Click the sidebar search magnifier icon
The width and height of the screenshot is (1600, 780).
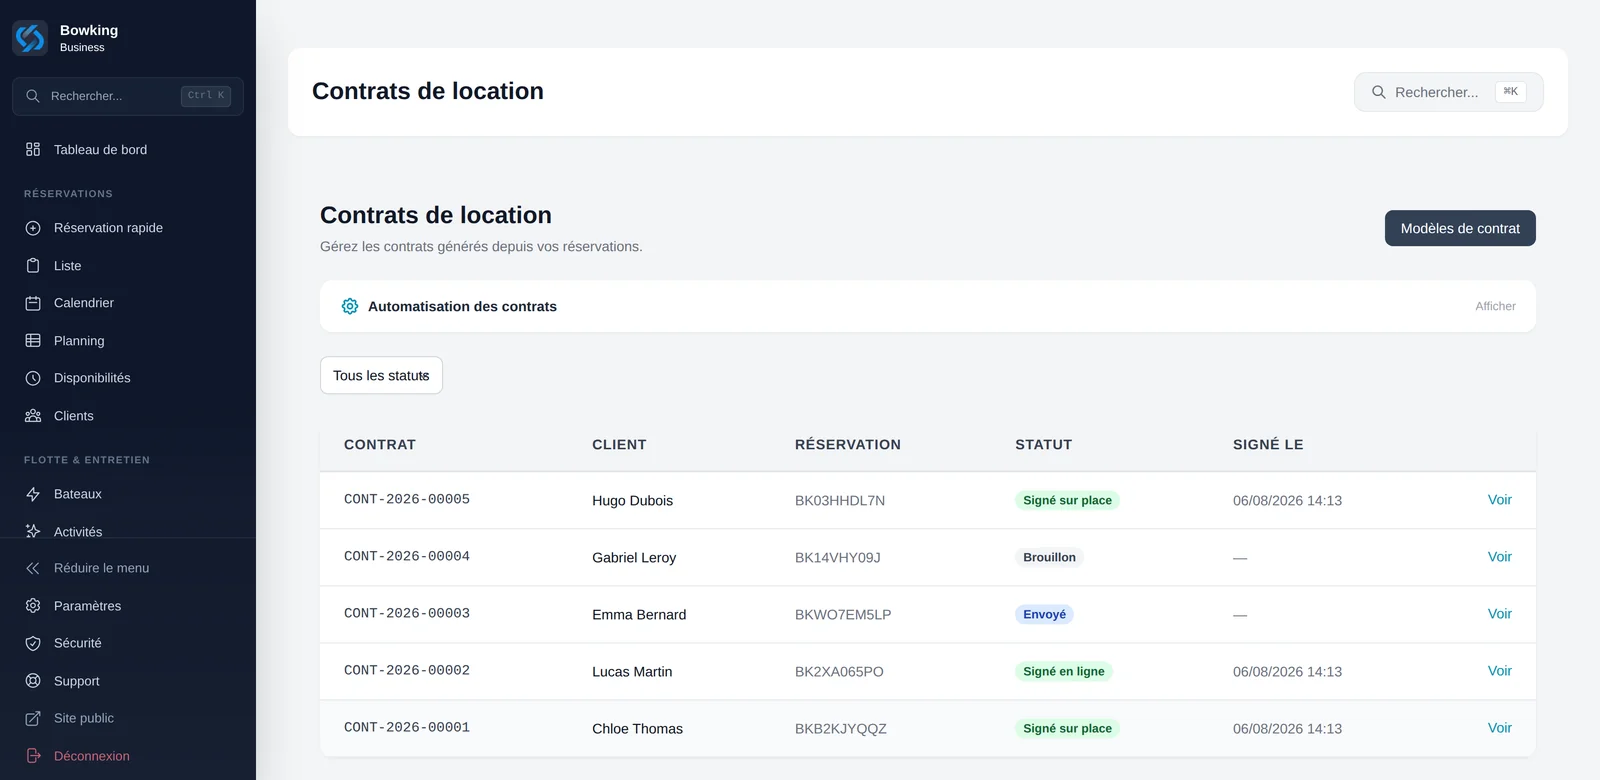33,96
